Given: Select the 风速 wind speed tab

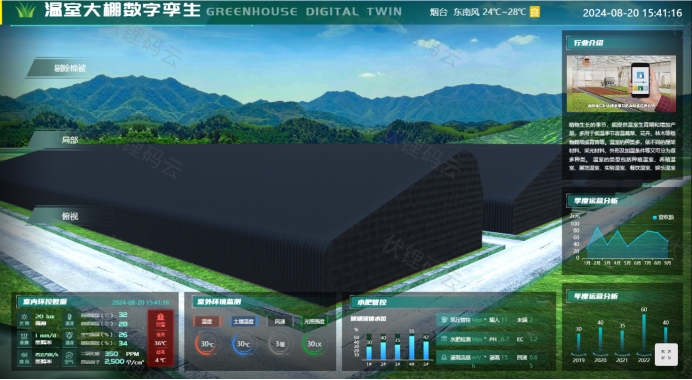Looking at the screenshot, I should 280,321.
